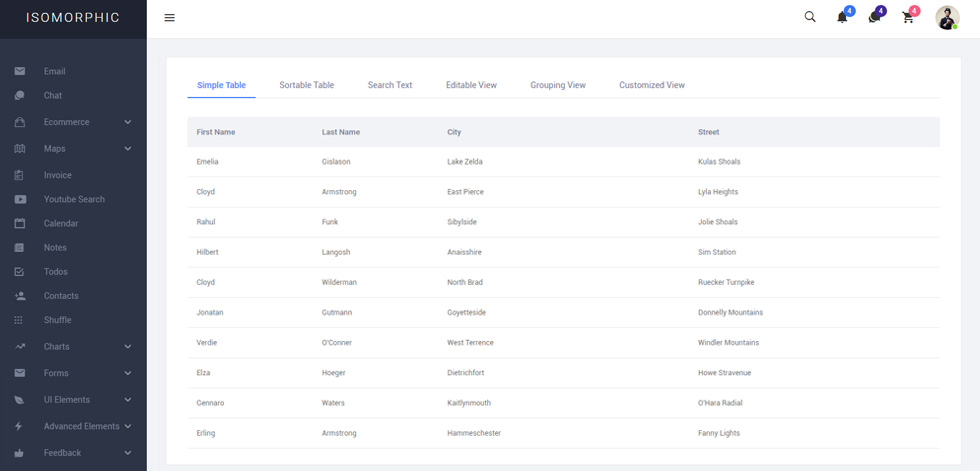Image resolution: width=980 pixels, height=471 pixels.
Task: Click the cell "East Pierce"
Action: point(466,192)
